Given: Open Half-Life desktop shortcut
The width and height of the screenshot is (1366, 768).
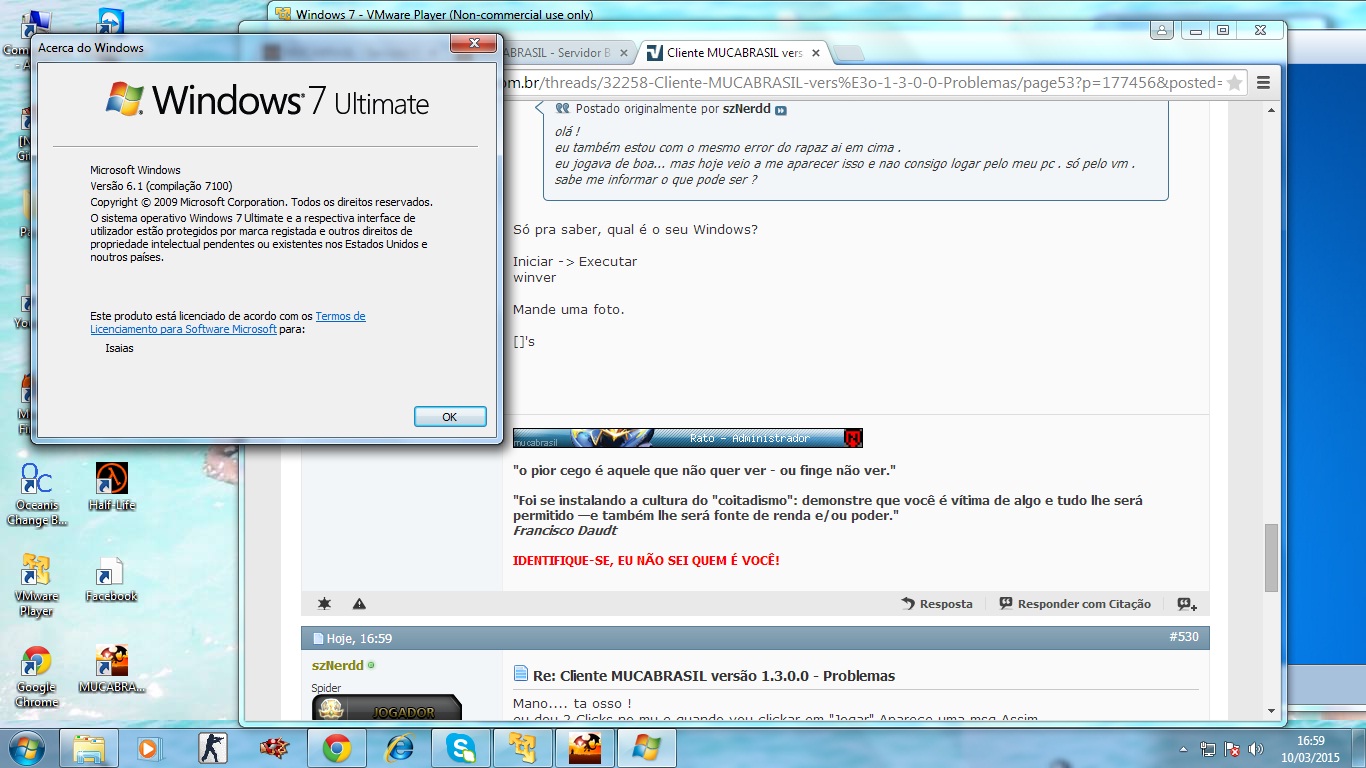Looking at the screenshot, I should 111,486.
